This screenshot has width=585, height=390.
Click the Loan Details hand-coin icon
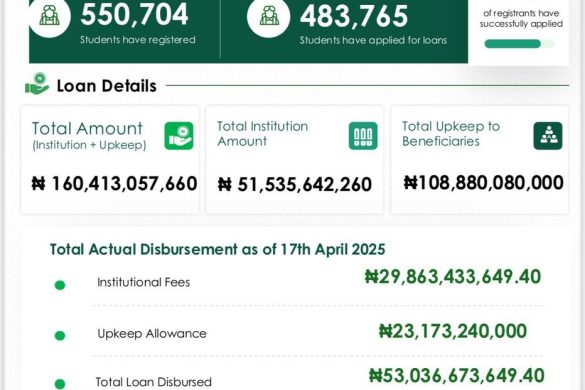37,84
